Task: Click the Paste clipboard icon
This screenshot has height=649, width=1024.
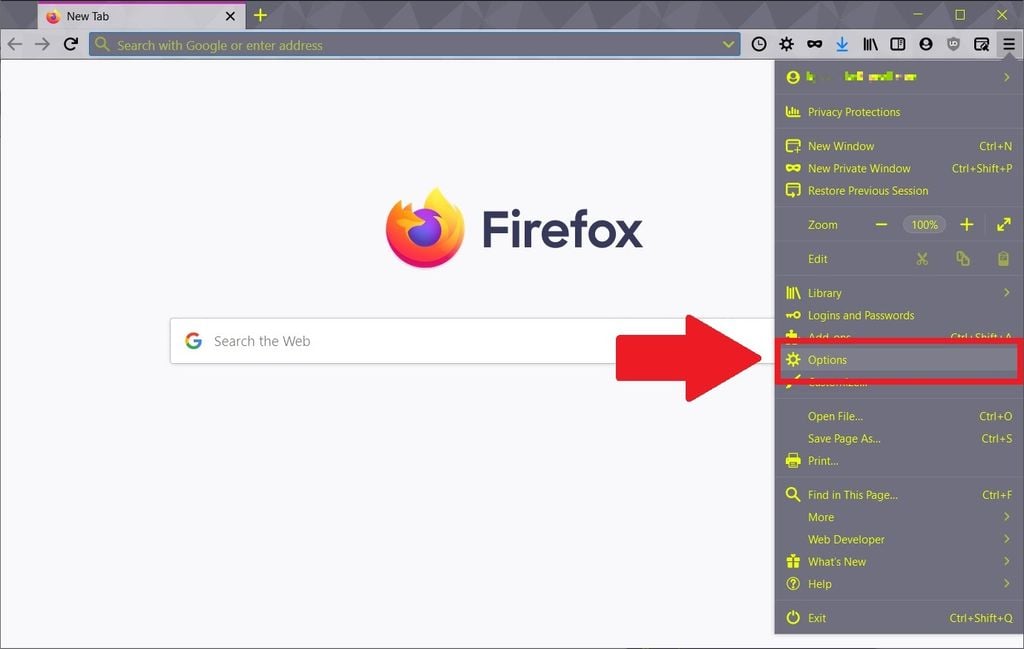Action: click(x=1003, y=259)
